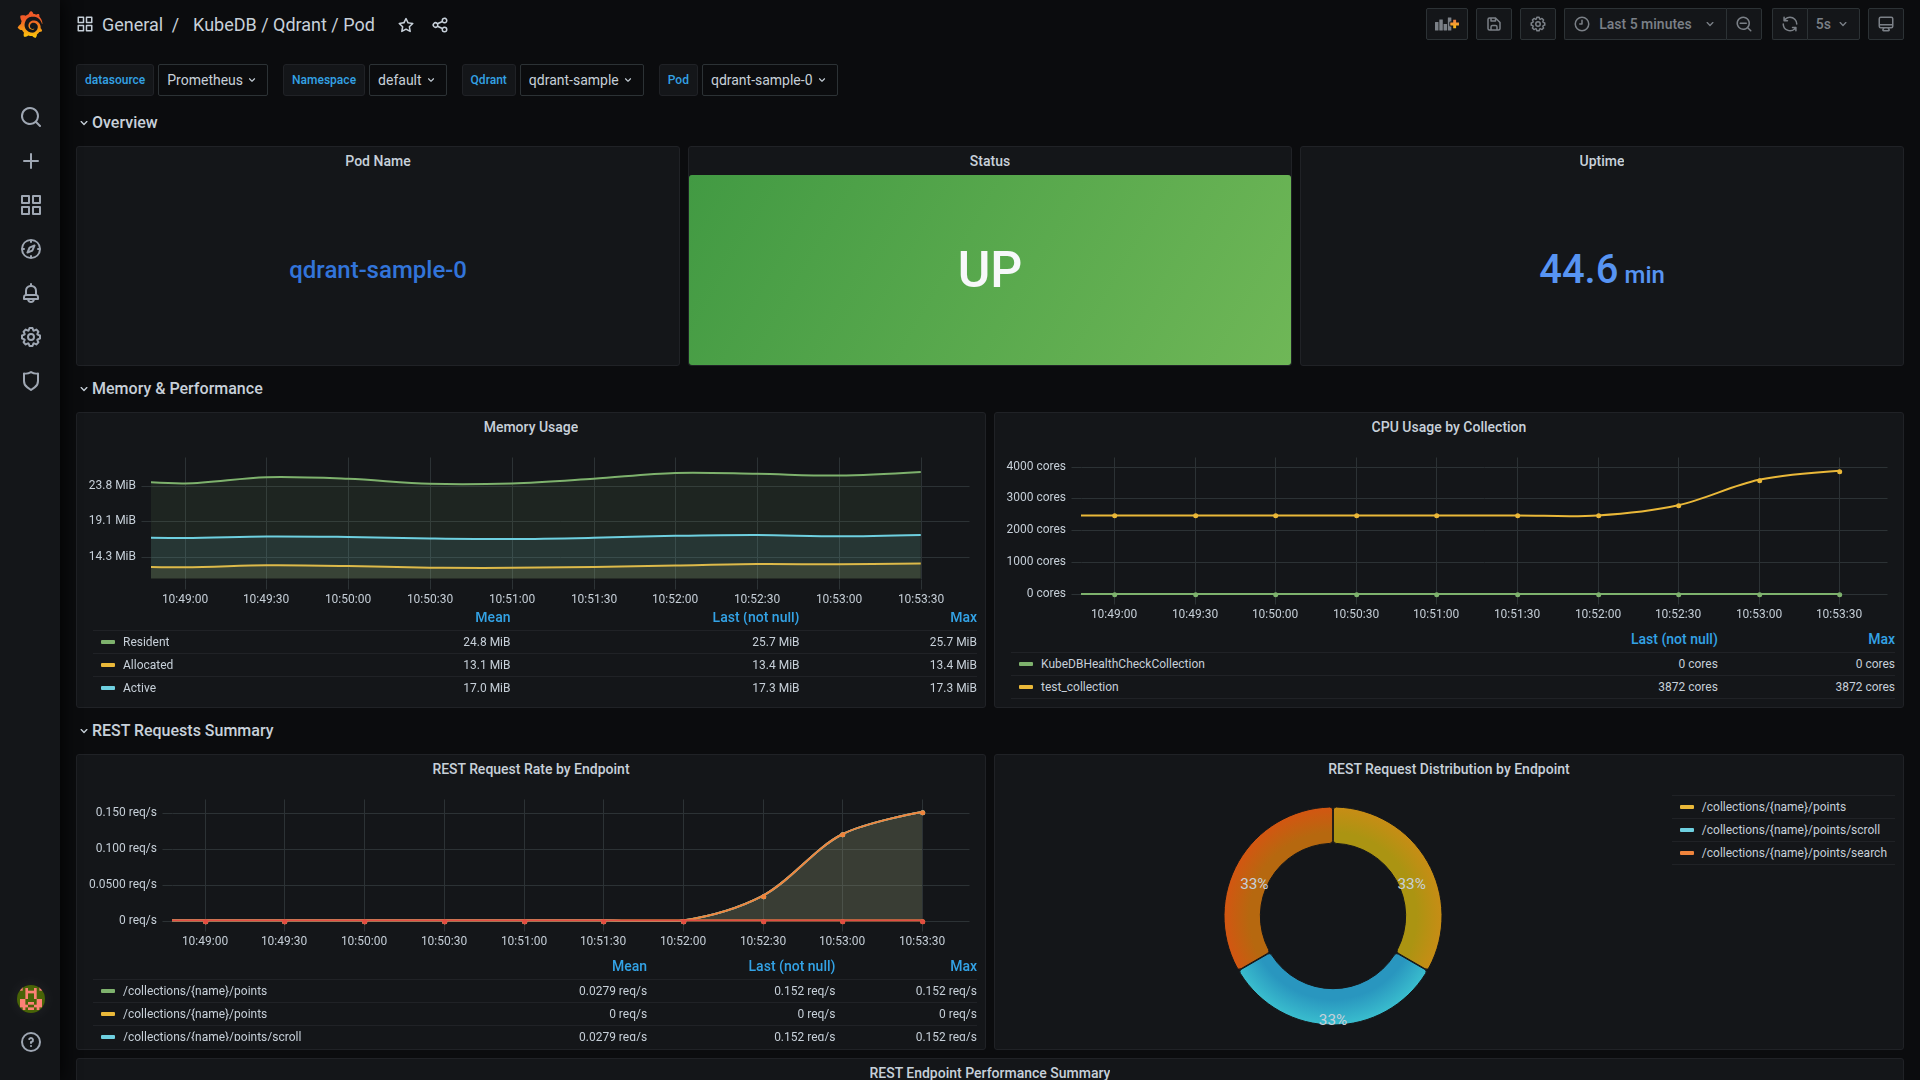Change color of /points/search pie swatch

(1687, 853)
